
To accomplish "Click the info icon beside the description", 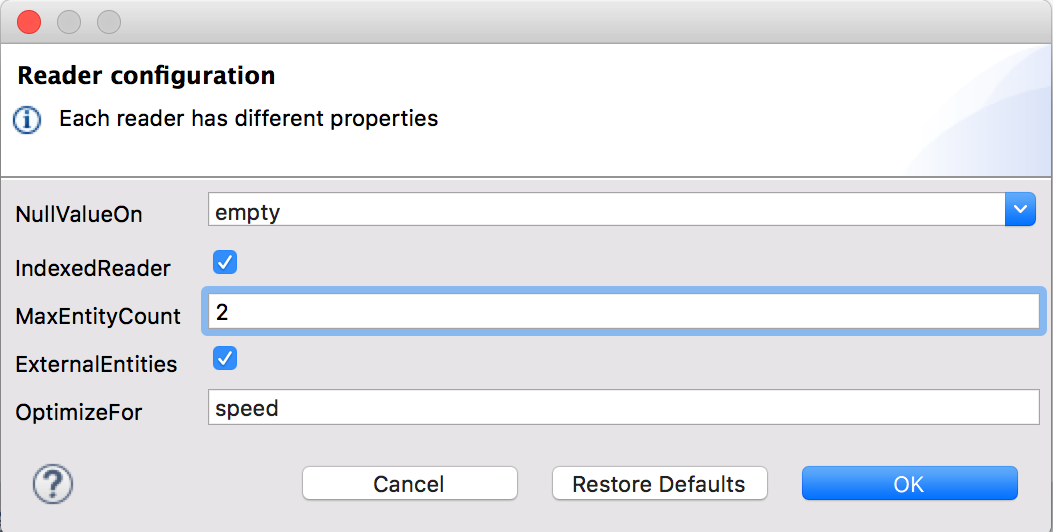I will pyautogui.click(x=27, y=120).
